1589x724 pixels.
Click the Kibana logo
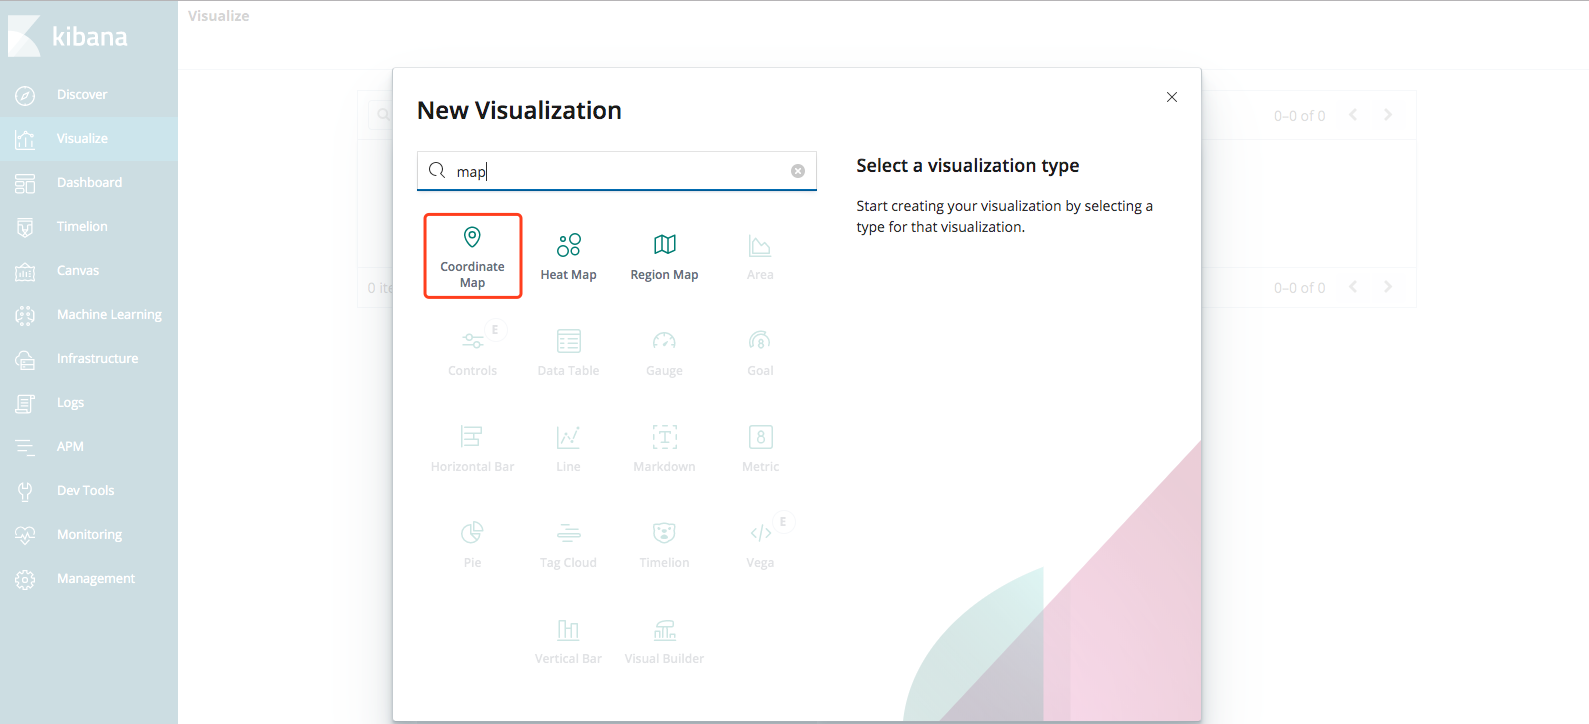(x=68, y=36)
